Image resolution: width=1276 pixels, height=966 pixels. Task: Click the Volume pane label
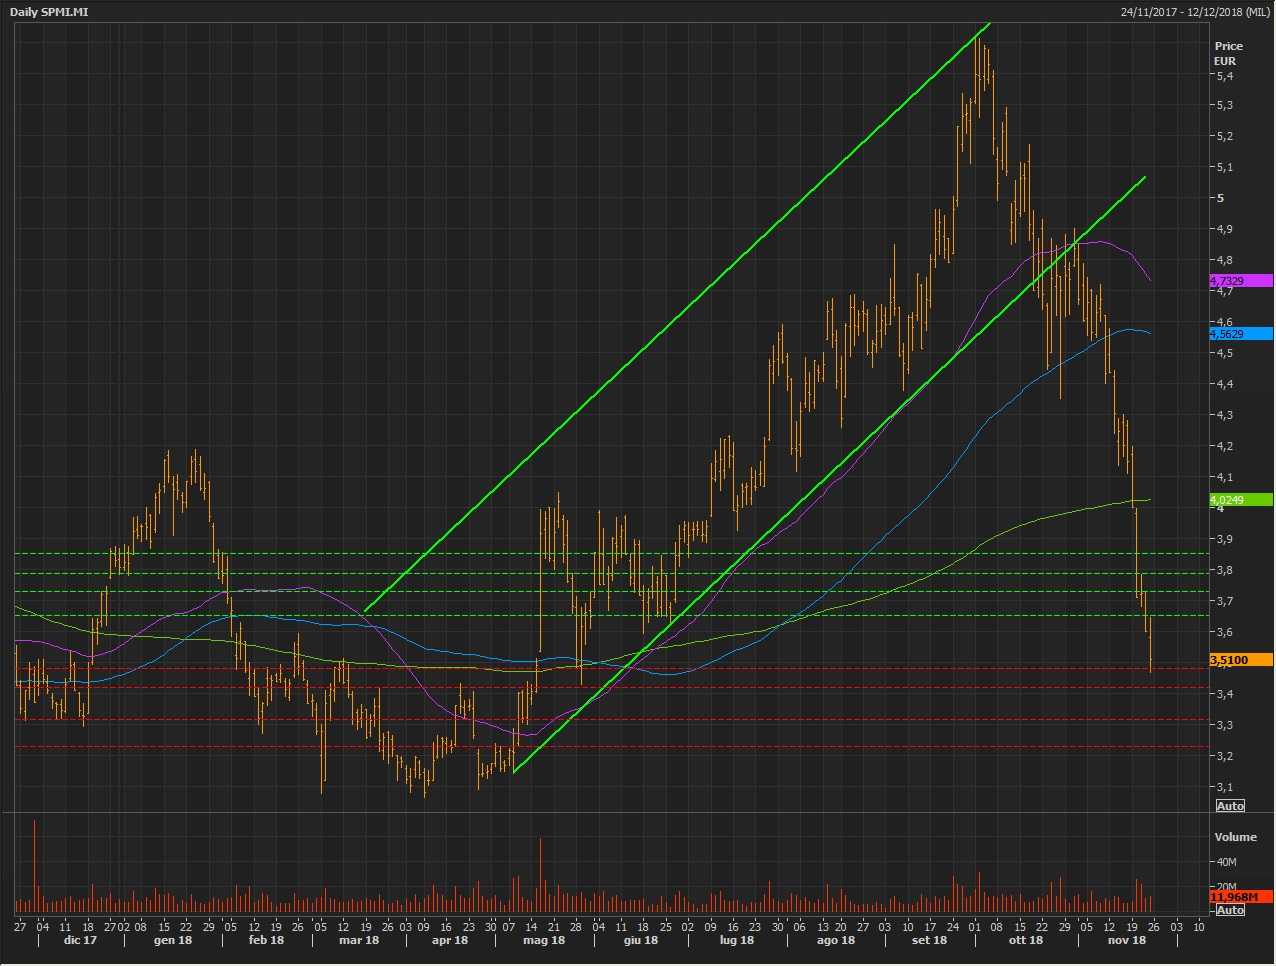tap(1235, 837)
